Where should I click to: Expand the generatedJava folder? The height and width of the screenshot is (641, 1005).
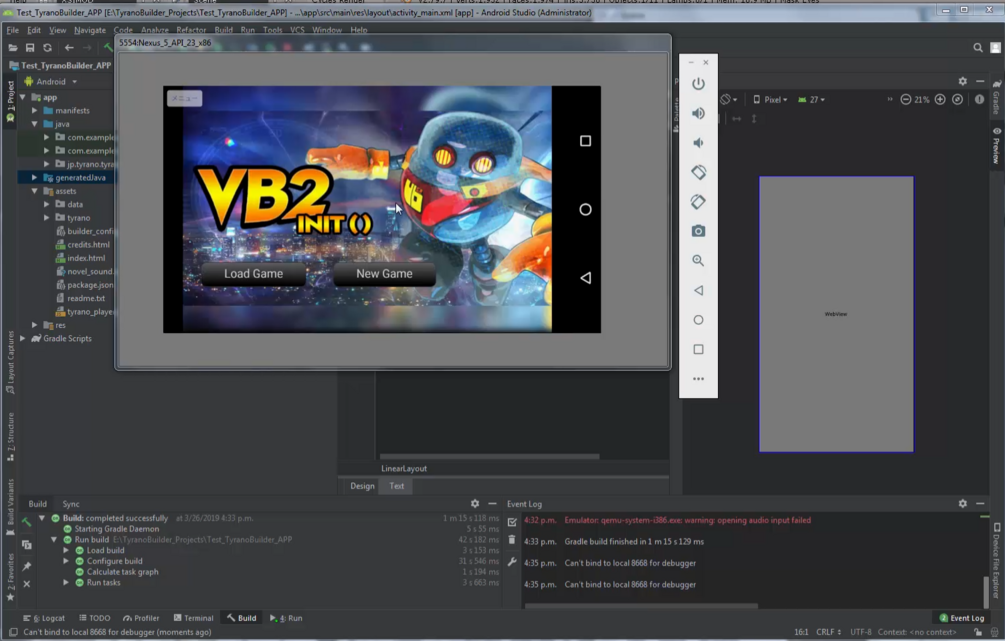pos(35,178)
